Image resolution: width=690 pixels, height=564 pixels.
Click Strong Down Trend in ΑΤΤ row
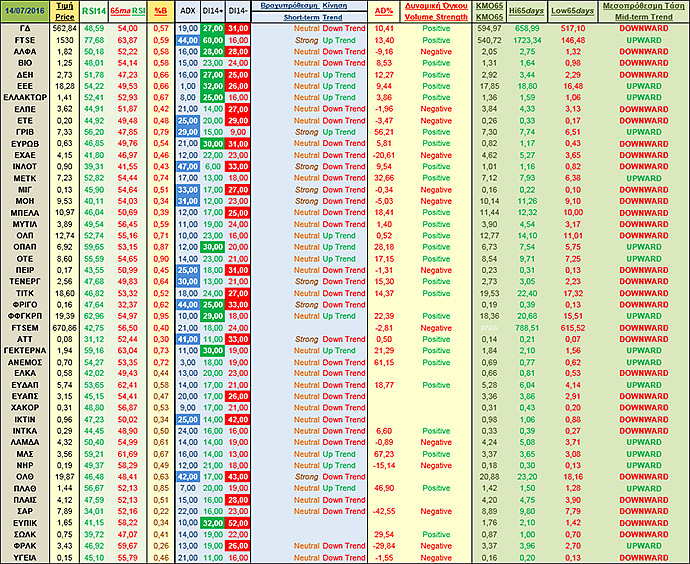(330, 339)
